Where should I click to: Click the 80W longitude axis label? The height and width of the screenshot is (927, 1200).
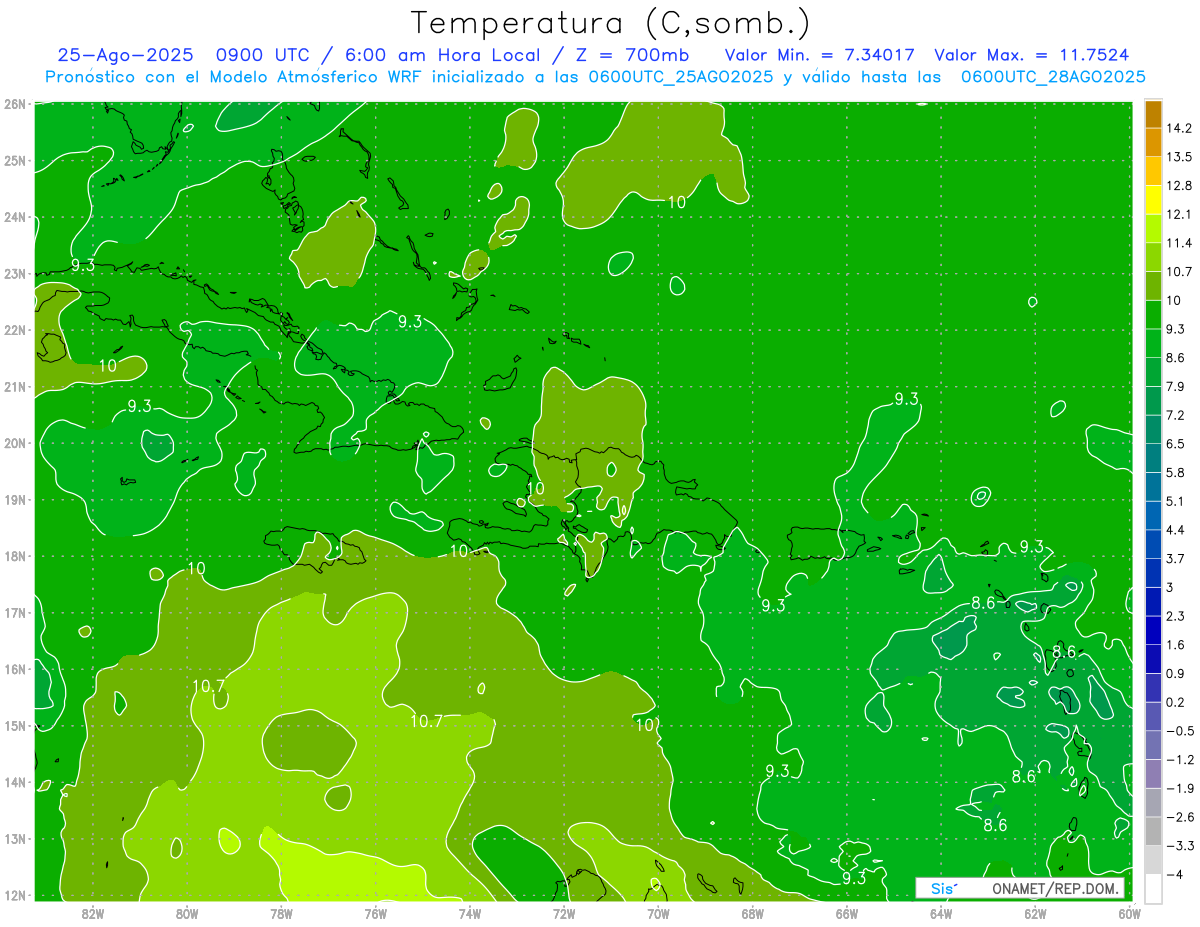click(x=186, y=913)
